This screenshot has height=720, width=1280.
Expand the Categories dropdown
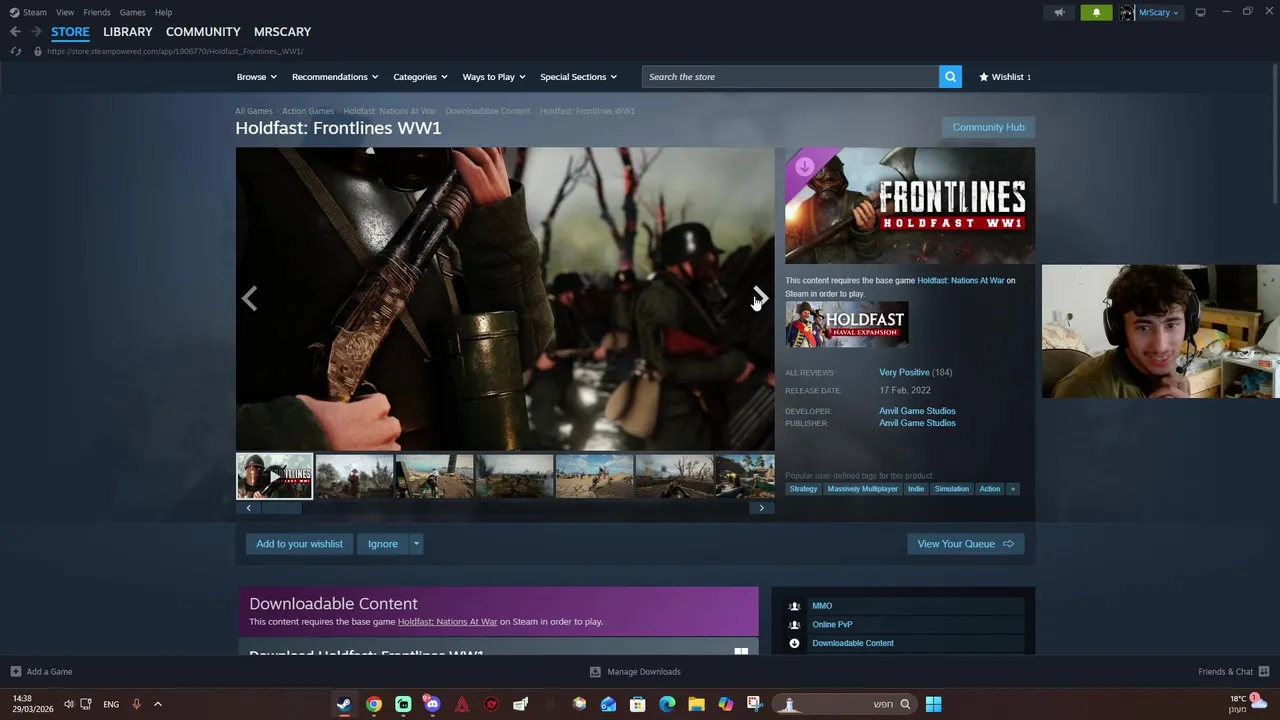coord(420,77)
